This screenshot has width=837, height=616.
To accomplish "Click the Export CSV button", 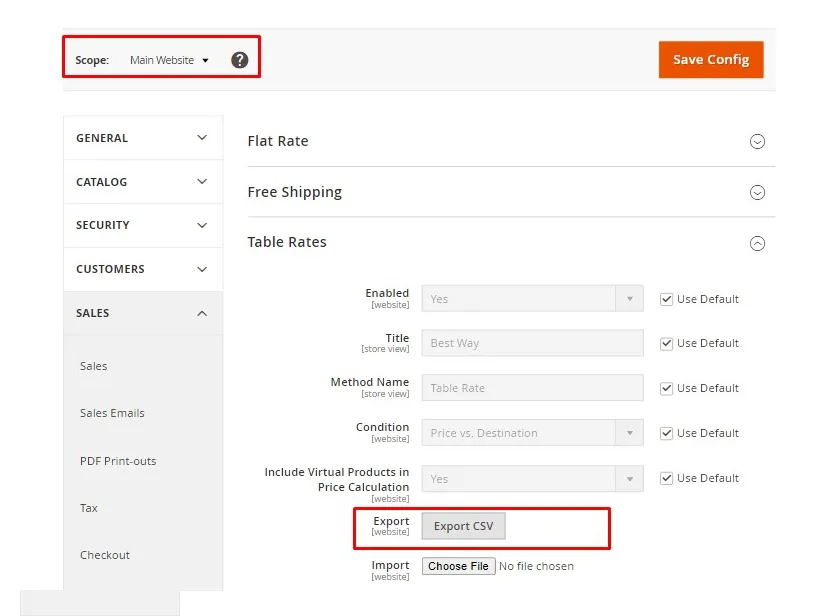I will tap(465, 525).
